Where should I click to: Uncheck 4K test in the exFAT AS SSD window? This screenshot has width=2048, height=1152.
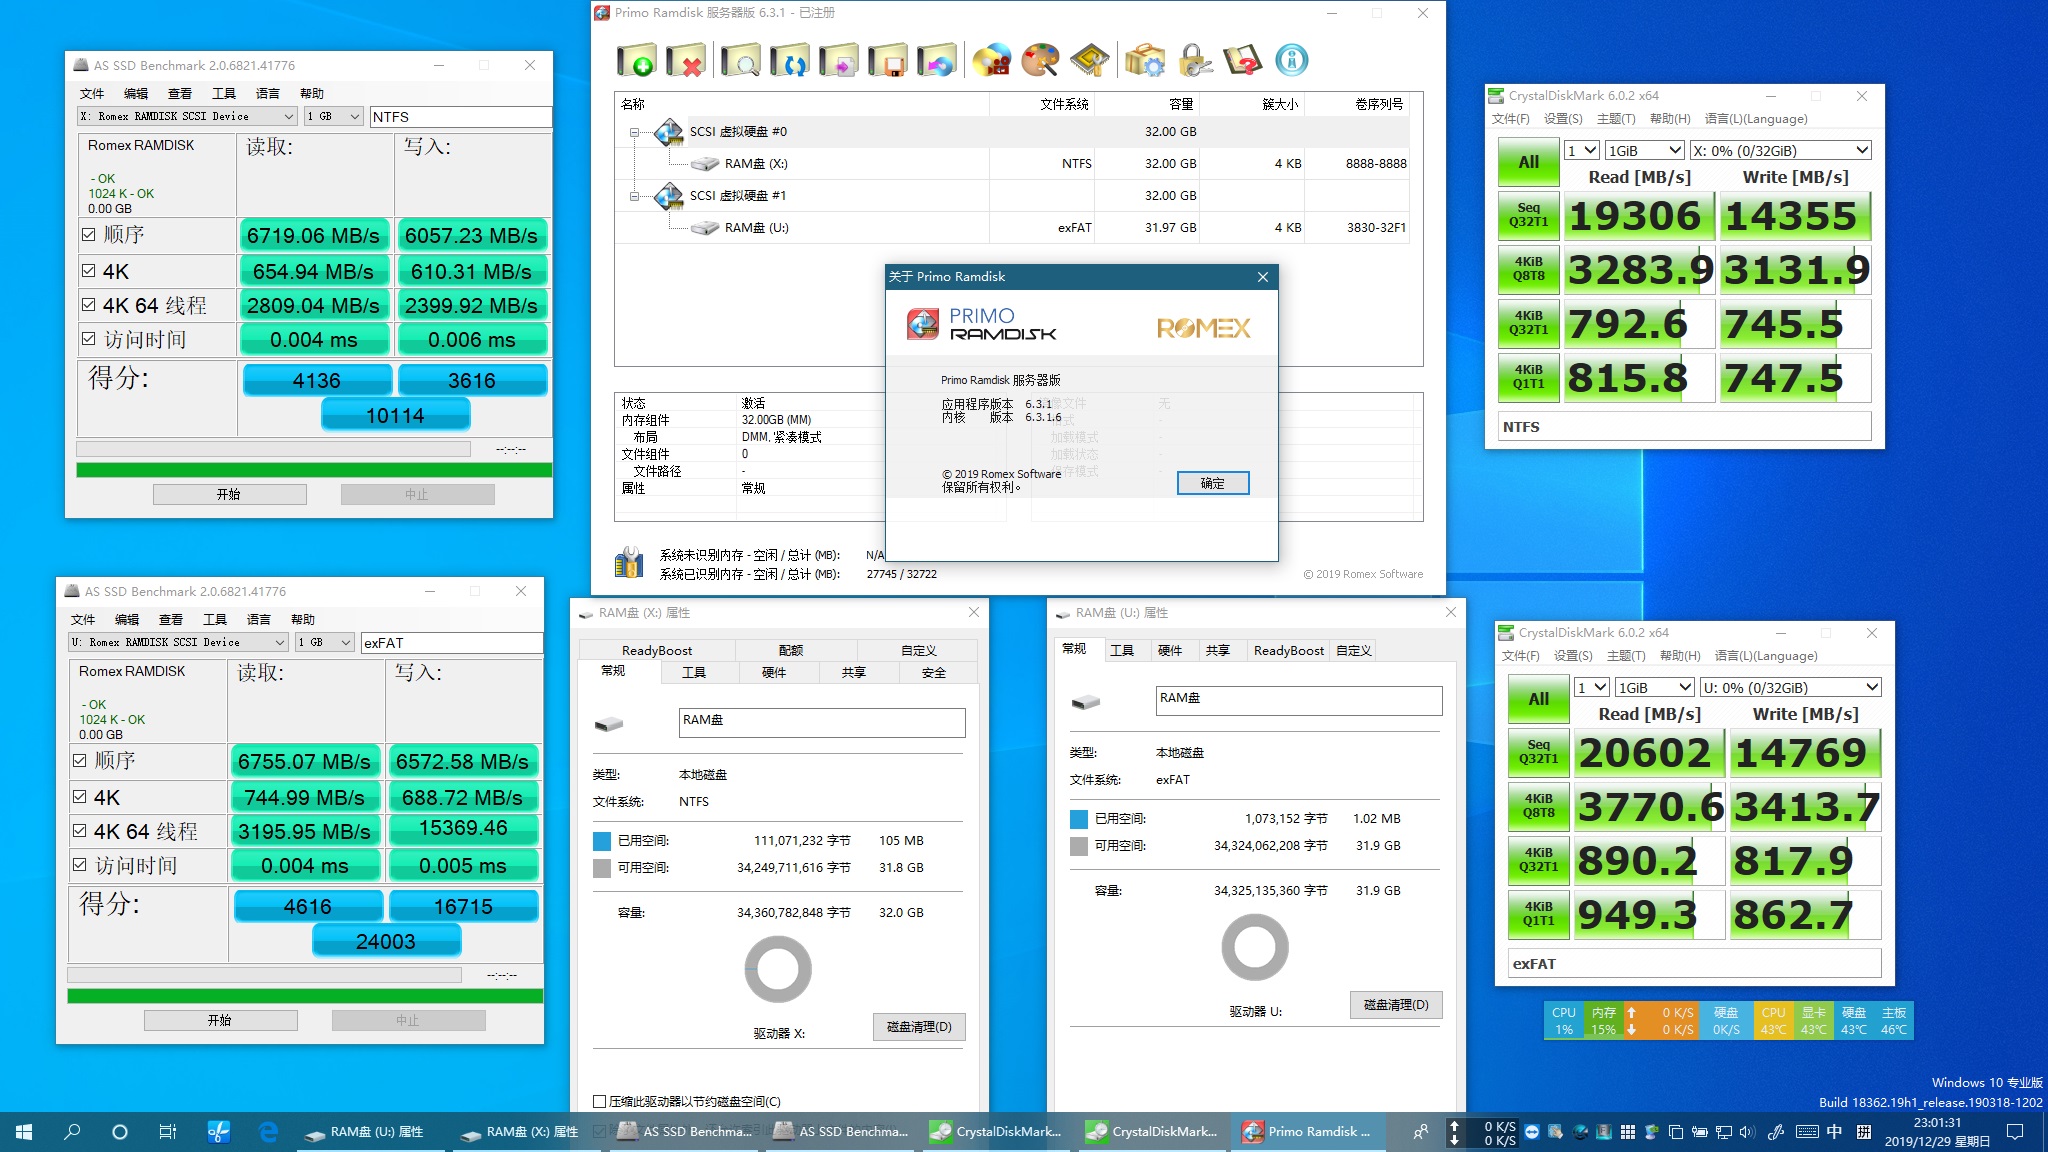(x=80, y=797)
